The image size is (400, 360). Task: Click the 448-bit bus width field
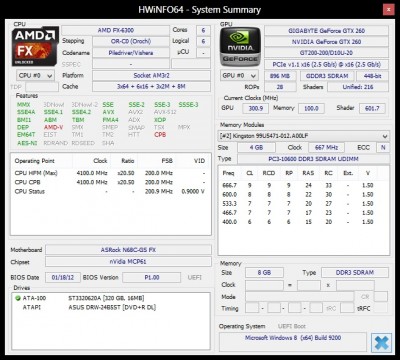pyautogui.click(x=373, y=76)
